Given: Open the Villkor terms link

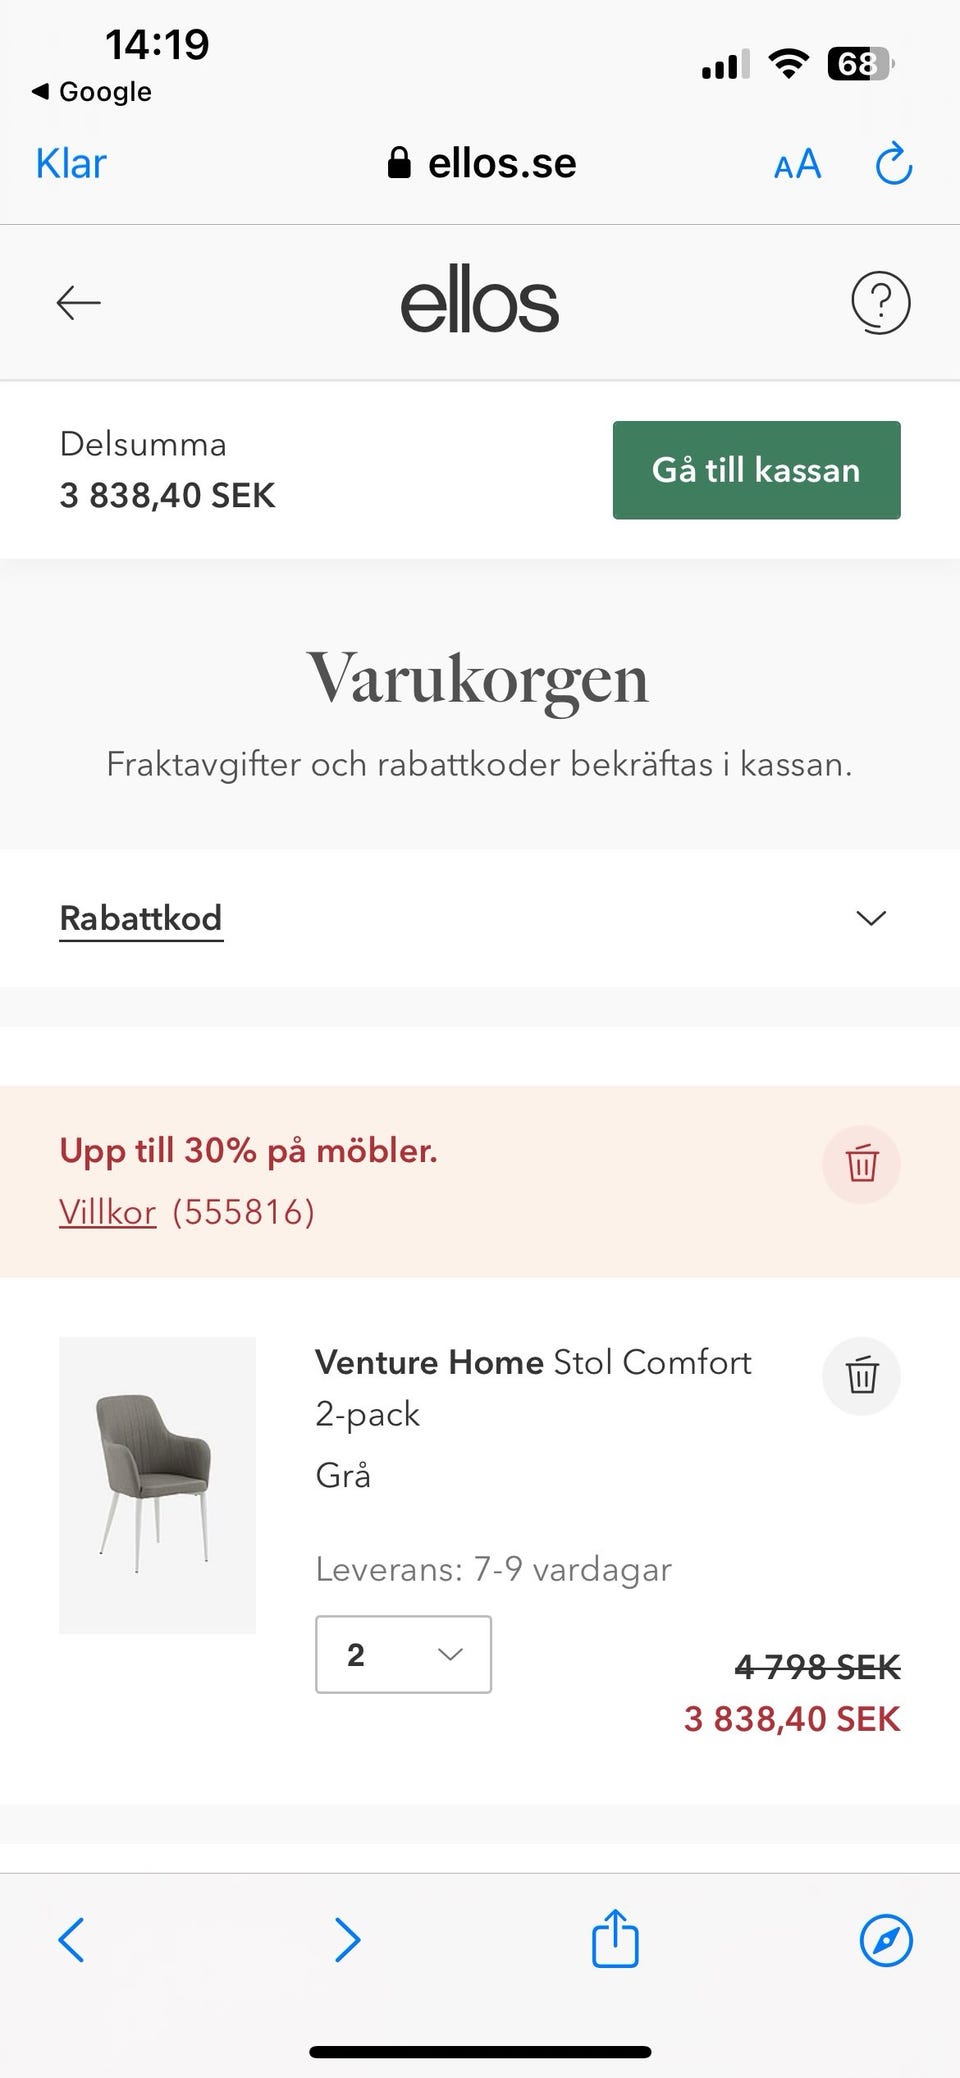Looking at the screenshot, I should coord(108,1212).
